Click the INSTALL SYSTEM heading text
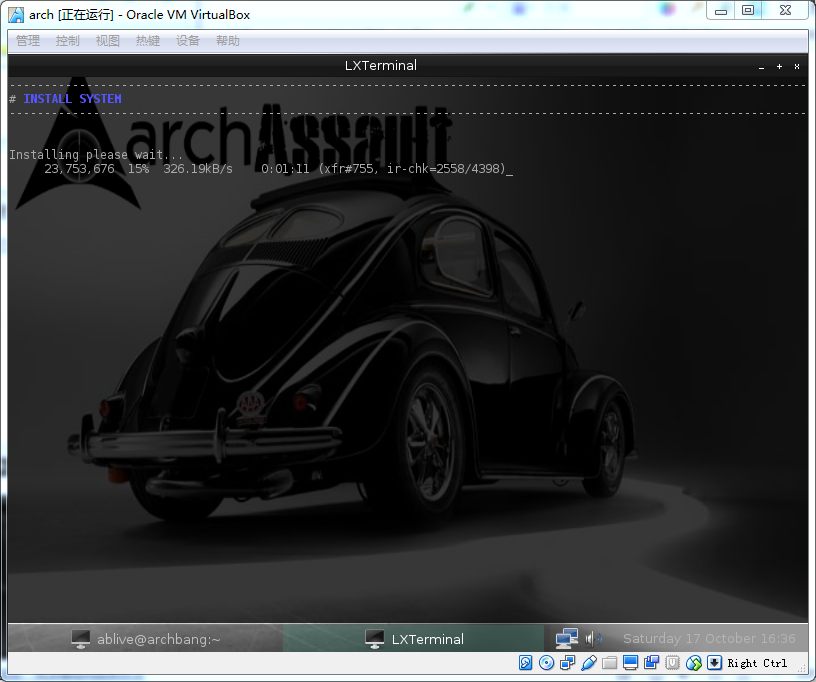Image resolution: width=816 pixels, height=682 pixels. coord(72,98)
